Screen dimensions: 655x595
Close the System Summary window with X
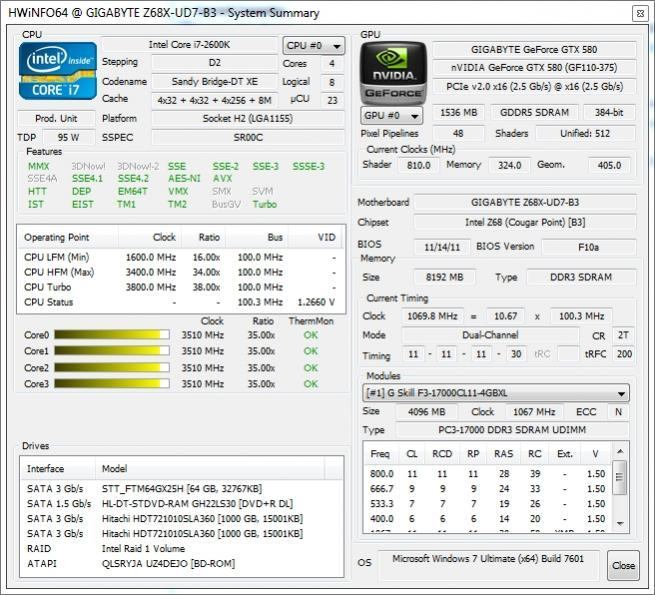tap(640, 13)
